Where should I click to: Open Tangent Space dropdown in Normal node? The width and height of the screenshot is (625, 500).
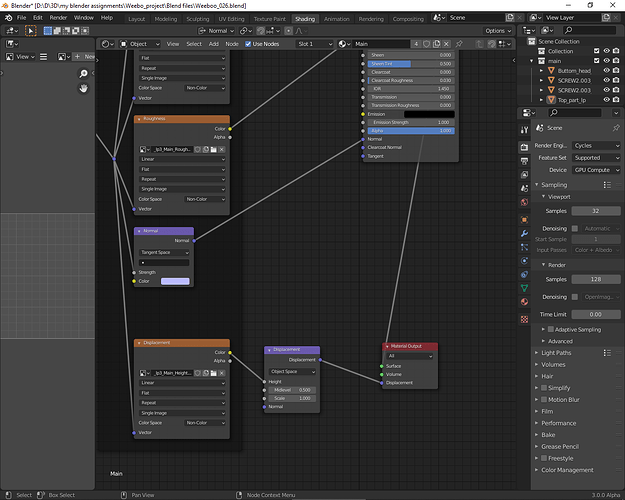point(164,252)
